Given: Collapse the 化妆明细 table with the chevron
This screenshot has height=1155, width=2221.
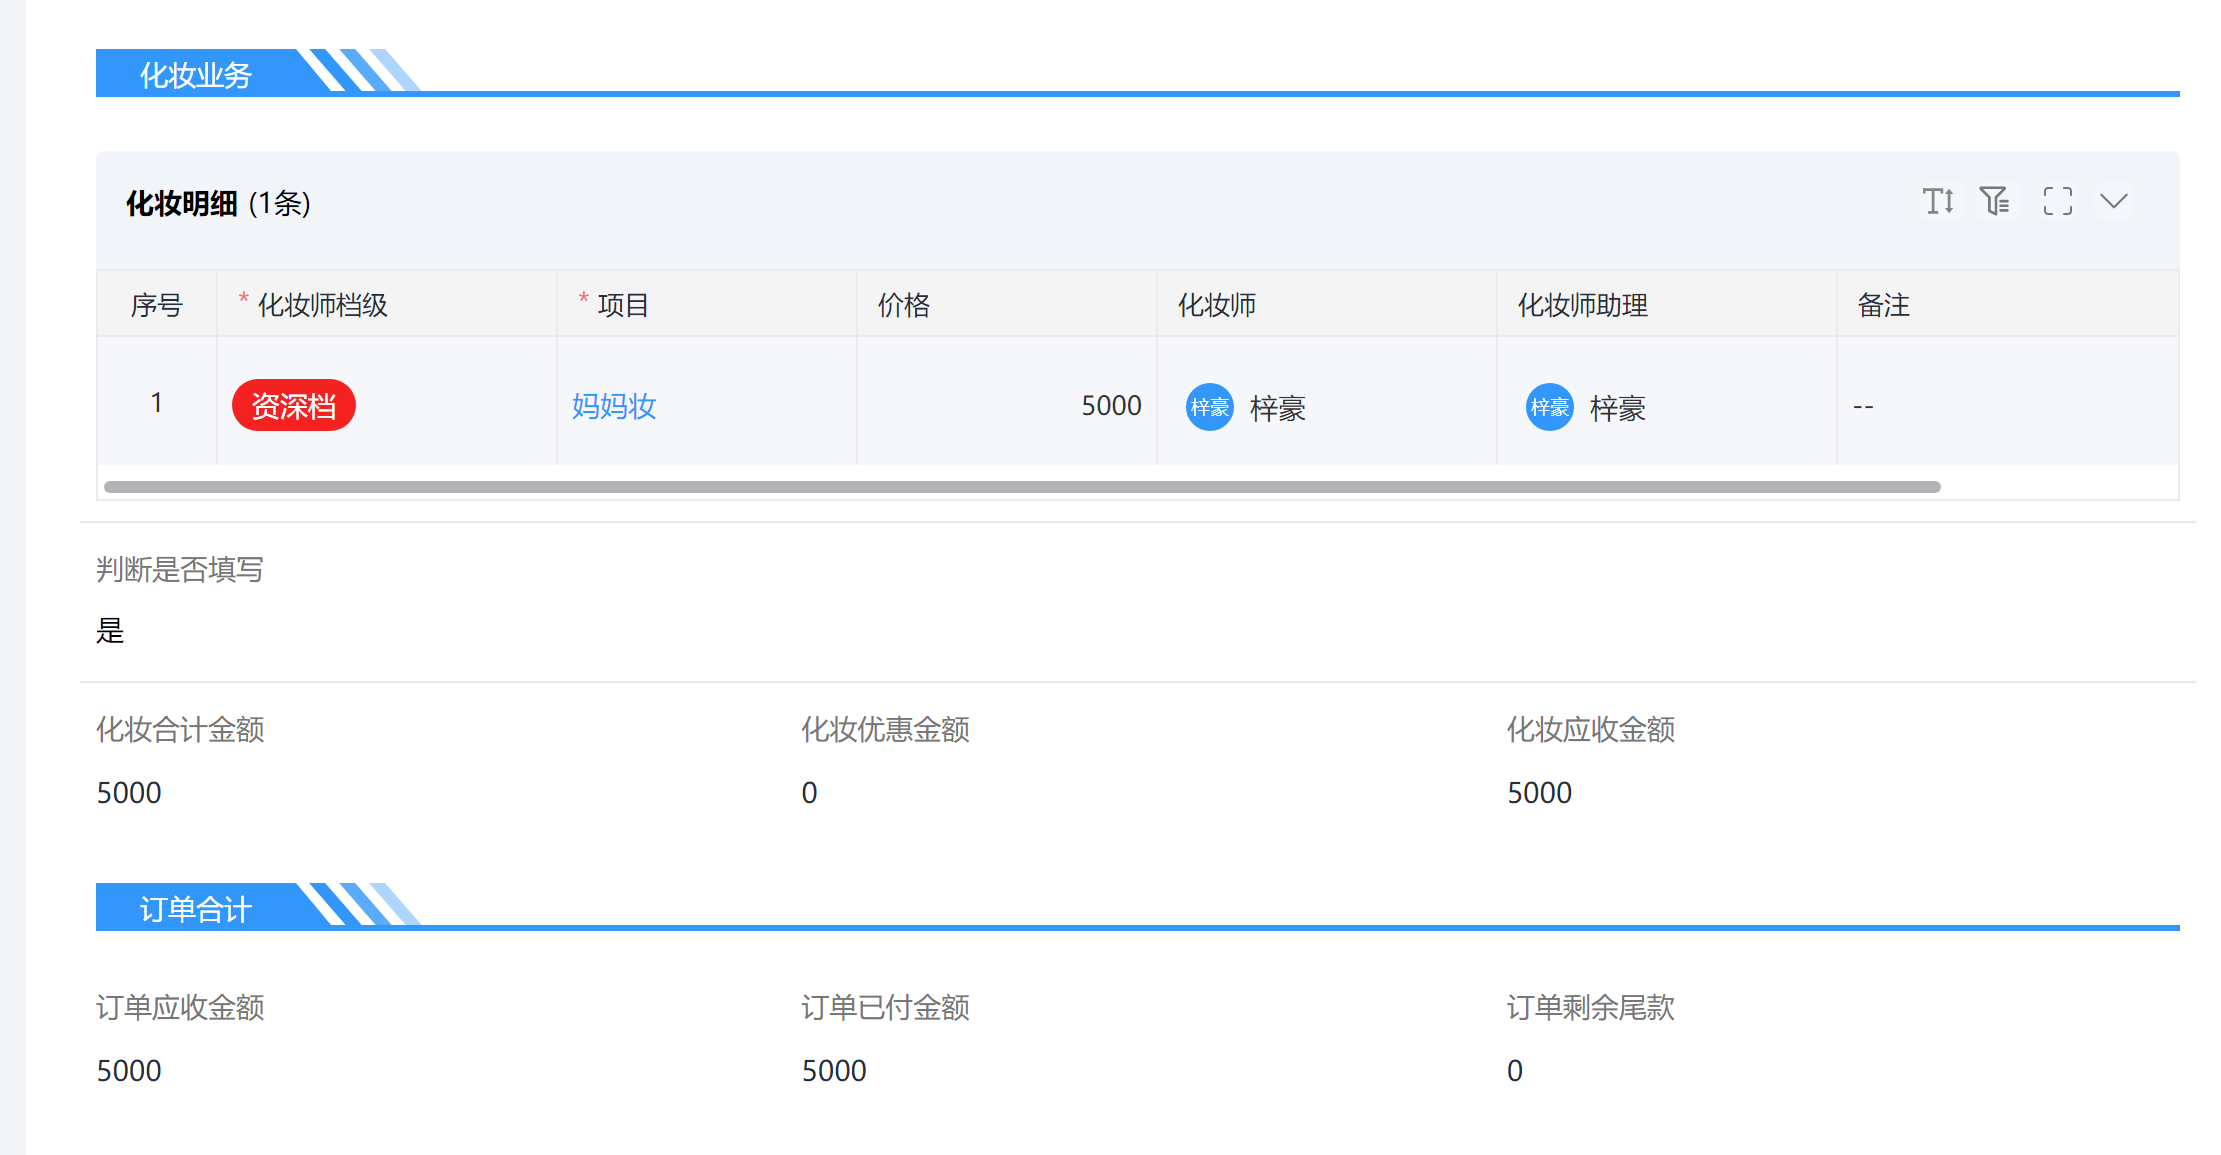Looking at the screenshot, I should point(2113,201).
